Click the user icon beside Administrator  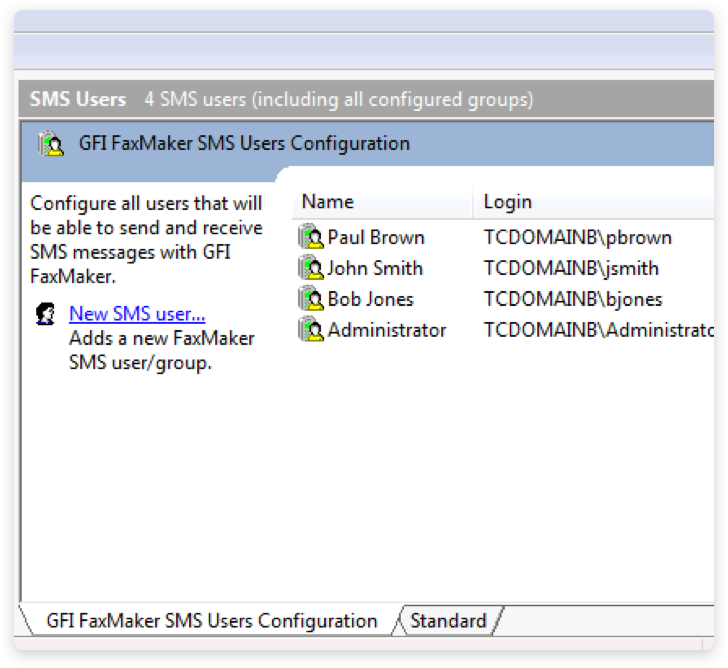(x=311, y=330)
